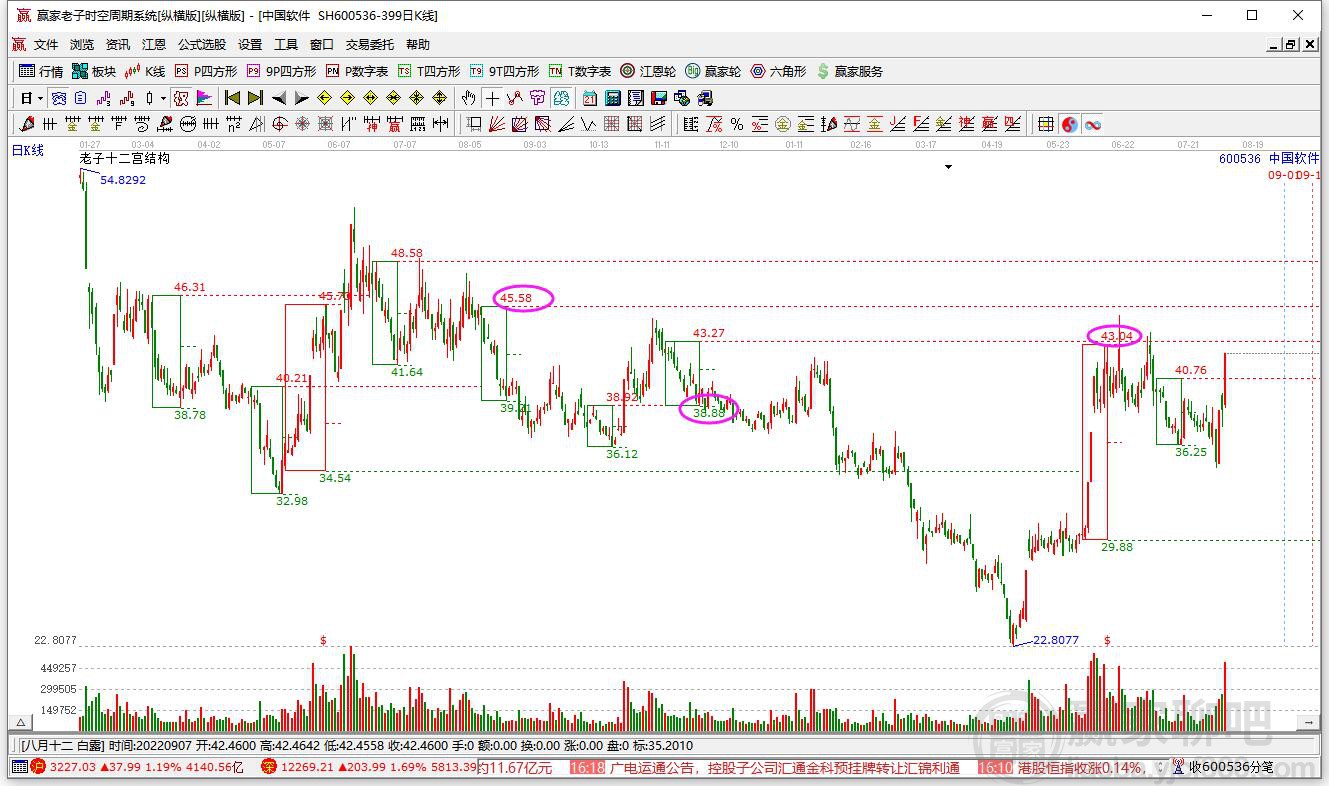Image resolution: width=1329 pixels, height=786 pixels.
Task: Click the yellow grid table icon
Action: 1046,124
